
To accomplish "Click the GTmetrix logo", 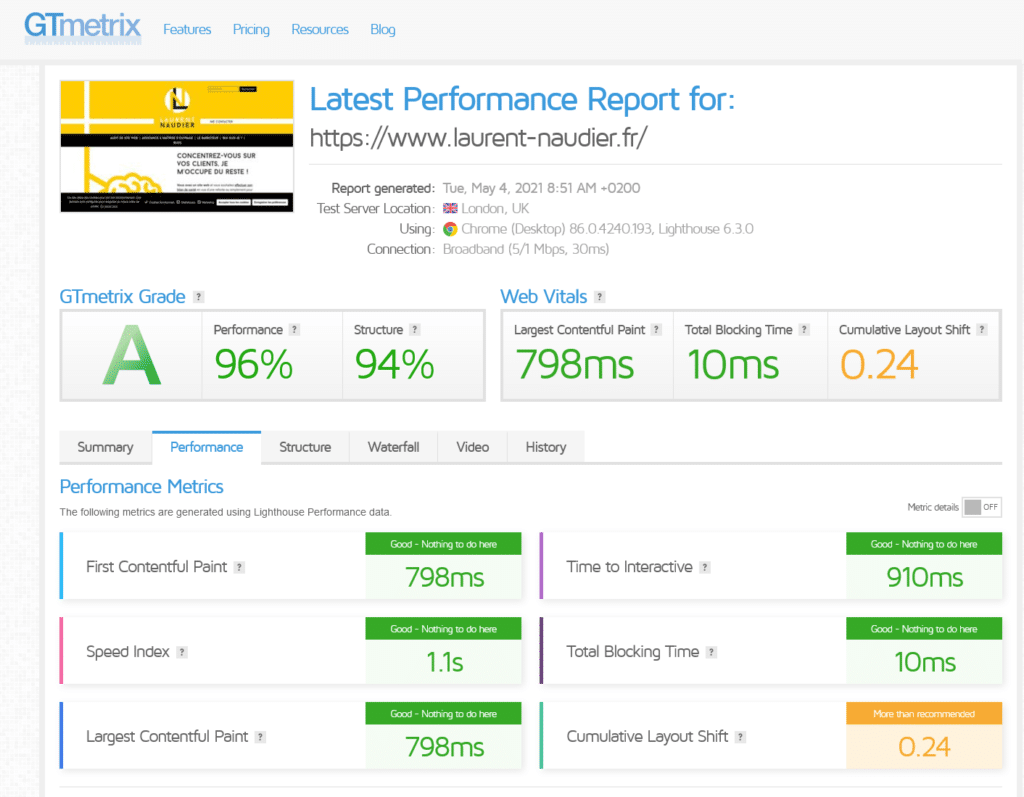I will point(82,27).
